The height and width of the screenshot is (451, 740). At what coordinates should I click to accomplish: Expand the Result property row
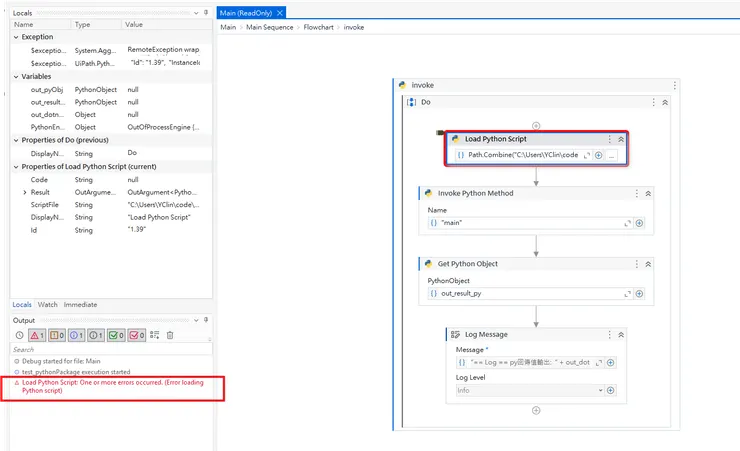coord(25,192)
